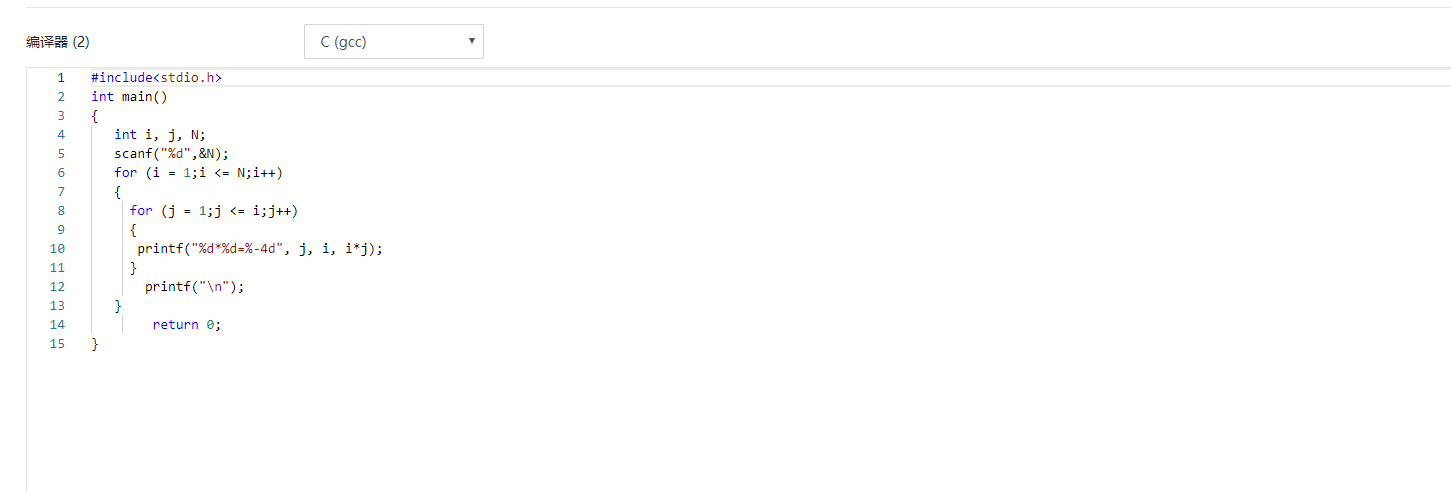Screen dimensions: 1451x493
Task: Select line number 10 in the gutter
Action: click(x=57, y=249)
